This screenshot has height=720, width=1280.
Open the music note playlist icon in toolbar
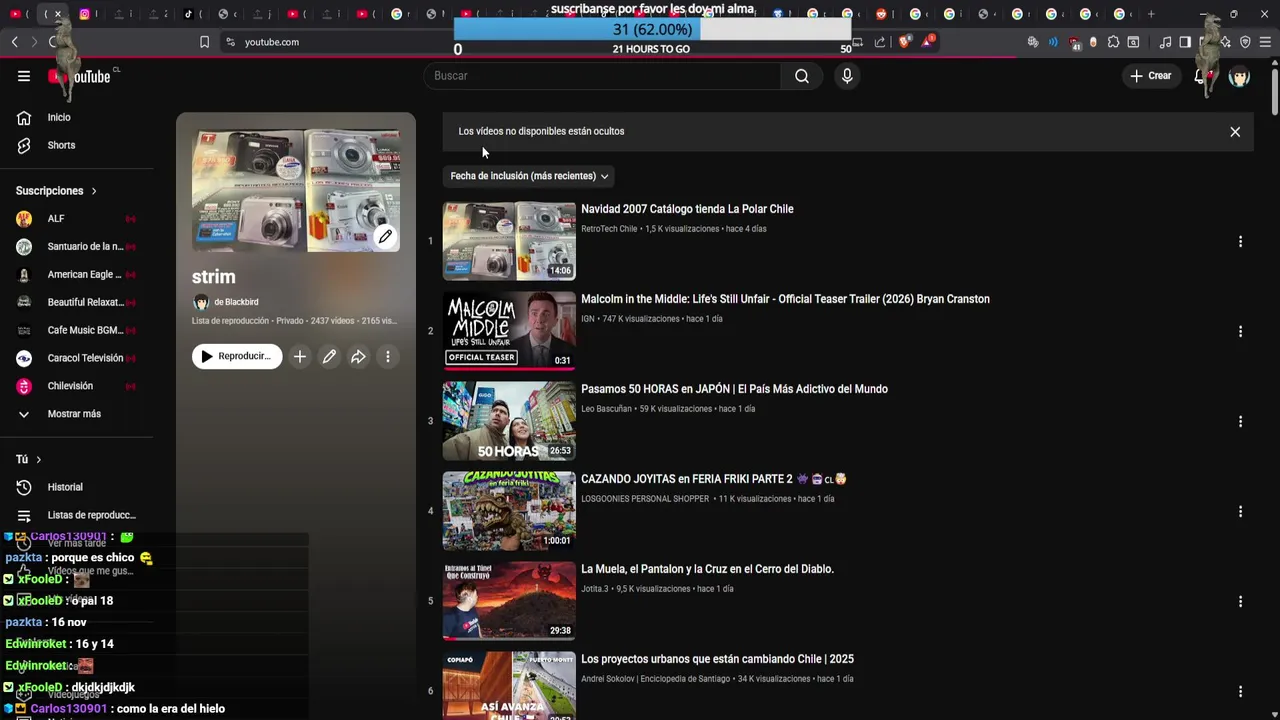click(1165, 42)
